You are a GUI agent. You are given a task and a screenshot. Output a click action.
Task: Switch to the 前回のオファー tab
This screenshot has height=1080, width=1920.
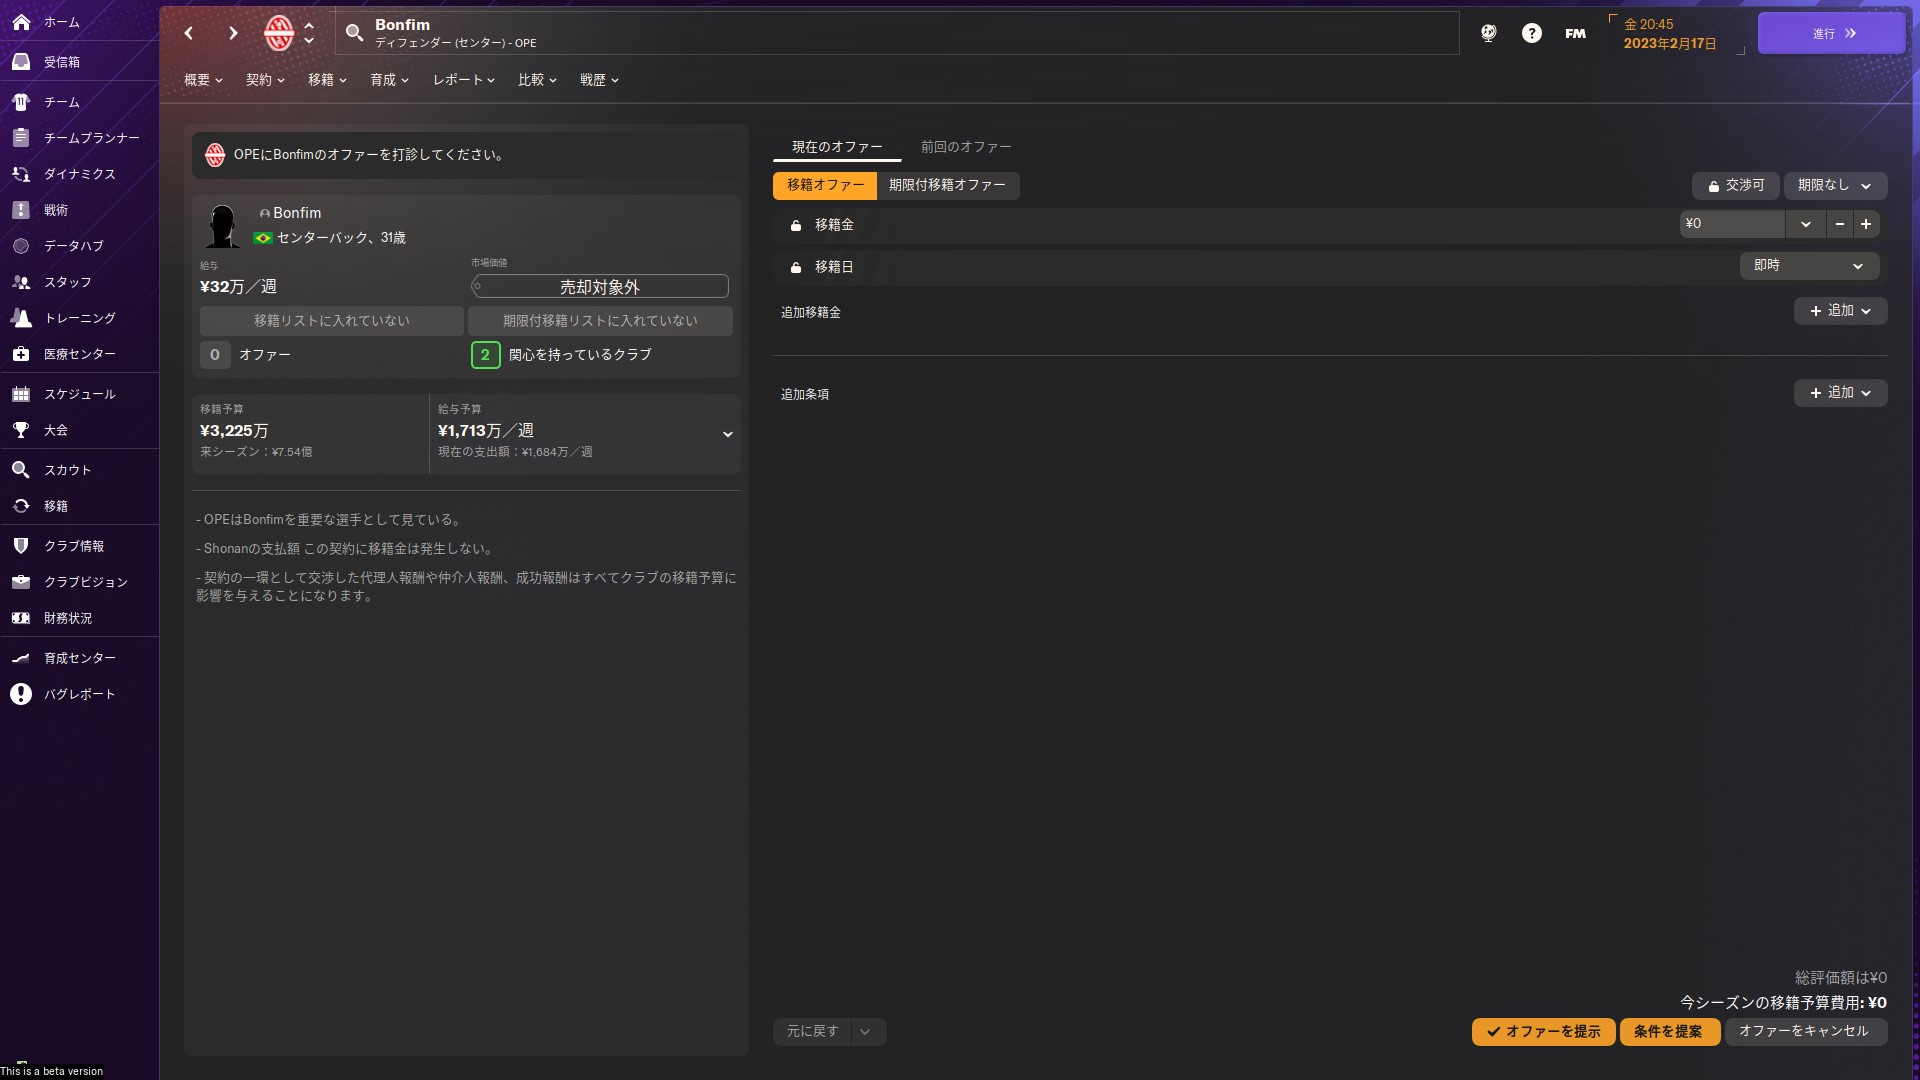[x=965, y=147]
